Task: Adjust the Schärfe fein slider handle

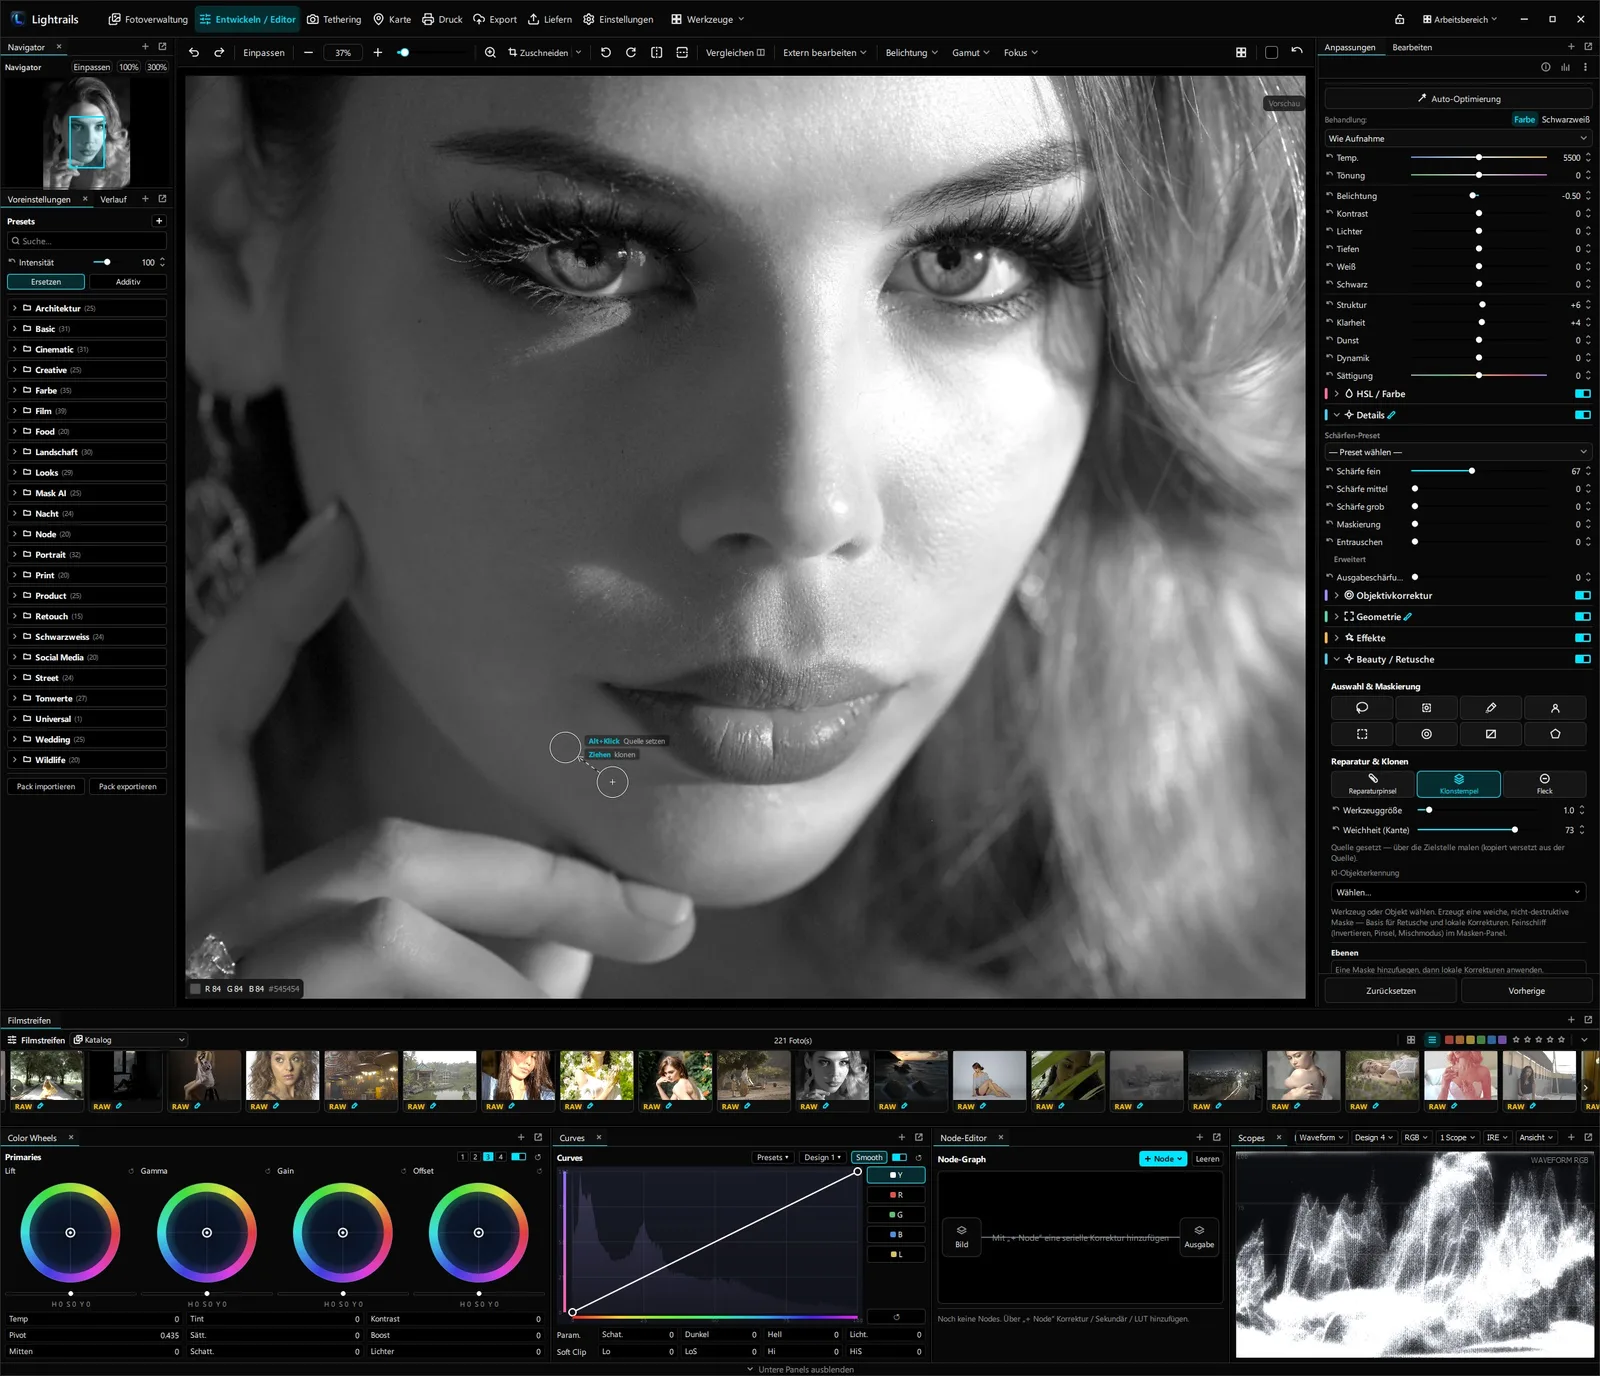Action: [x=1471, y=471]
